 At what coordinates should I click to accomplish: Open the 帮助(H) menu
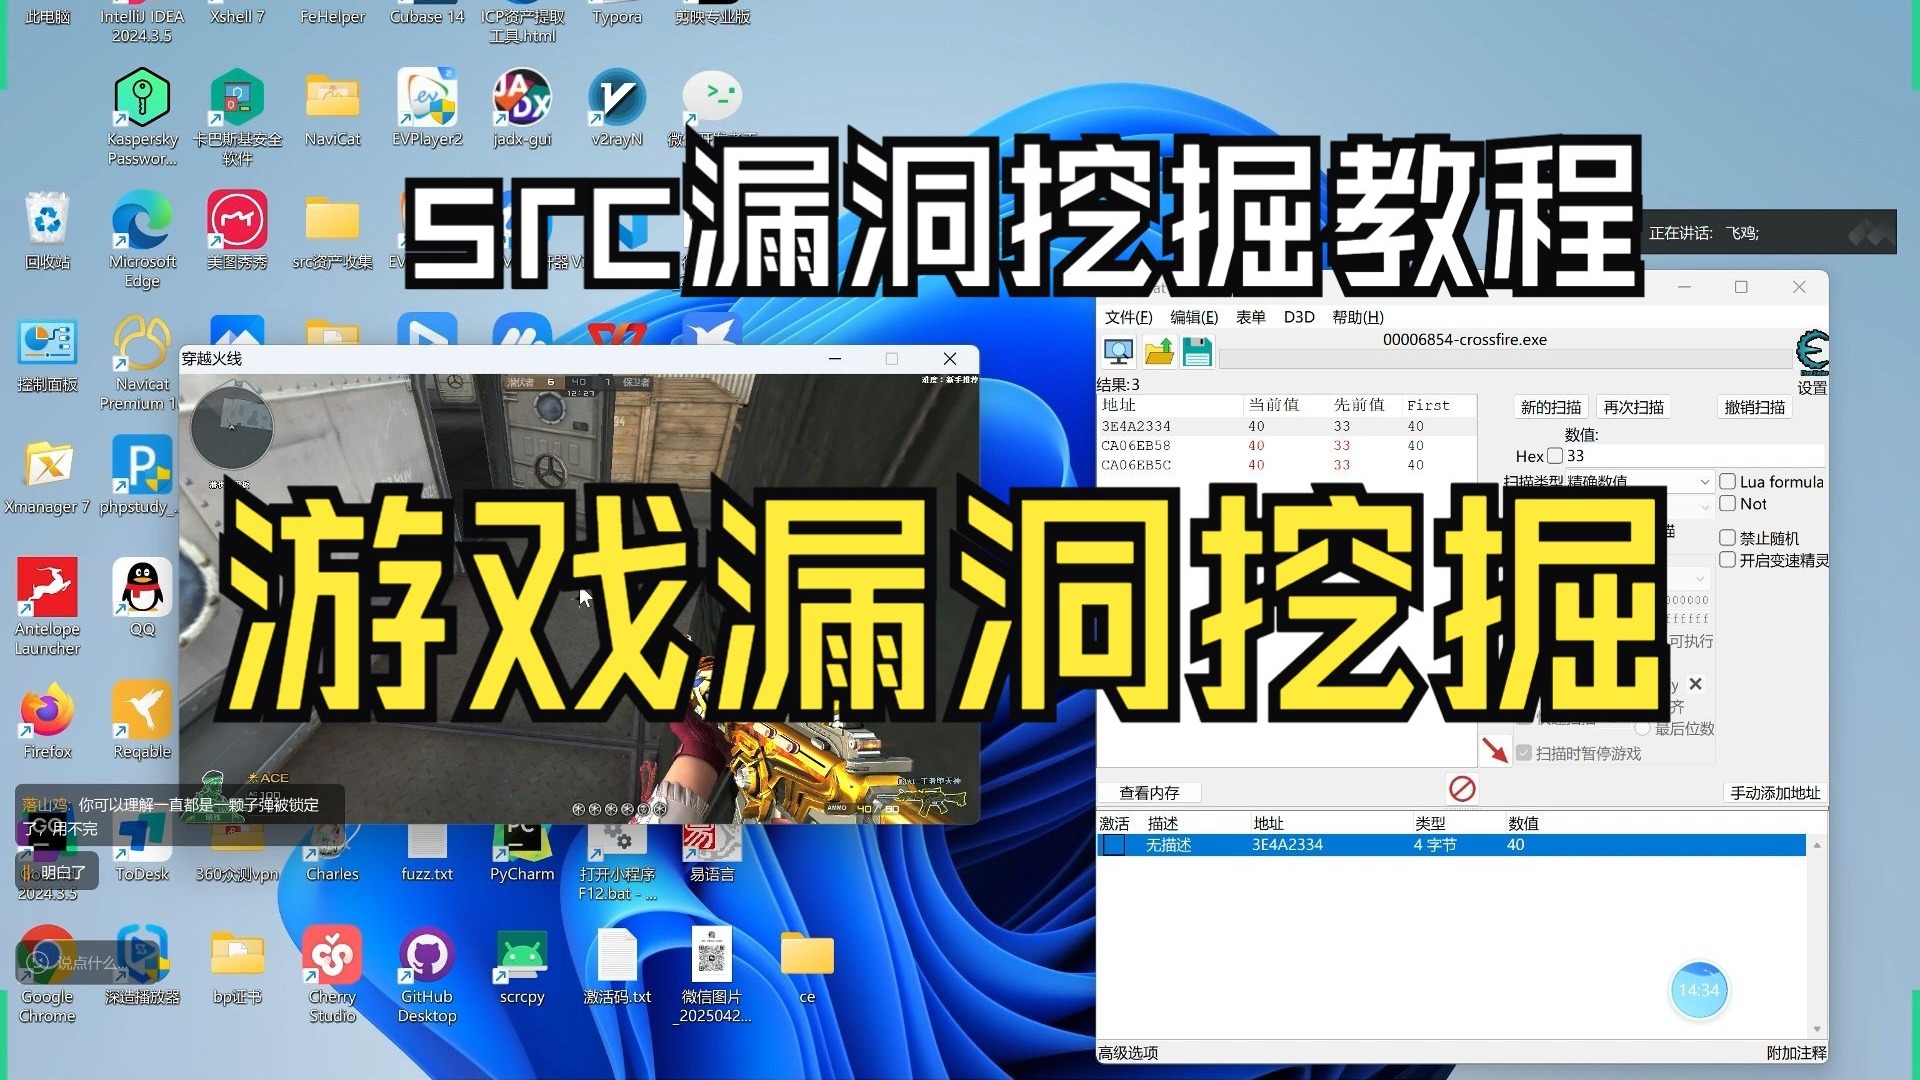[1358, 317]
